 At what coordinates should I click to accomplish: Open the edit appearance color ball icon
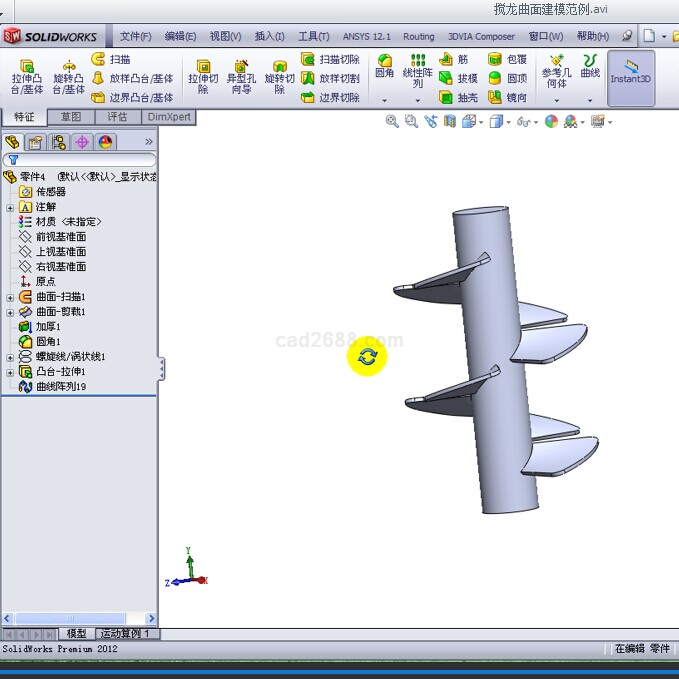pos(550,122)
